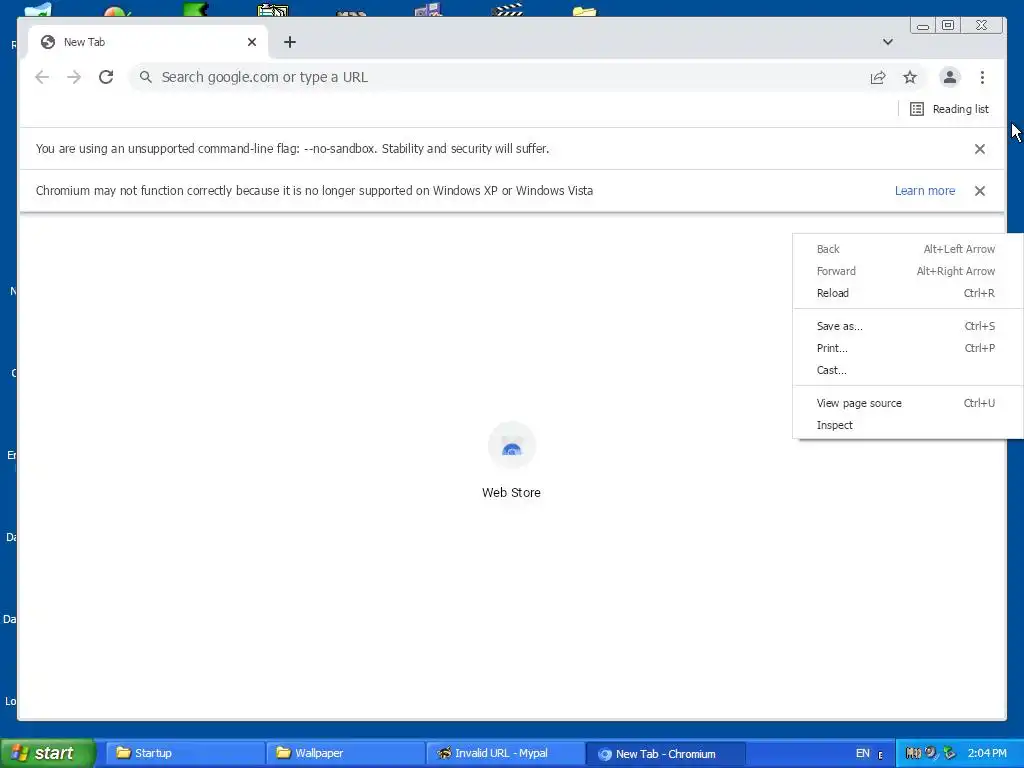Dismiss the Windows XP unsupported warning bar
Viewport: 1024px width, 768px height.
pyautogui.click(x=980, y=191)
